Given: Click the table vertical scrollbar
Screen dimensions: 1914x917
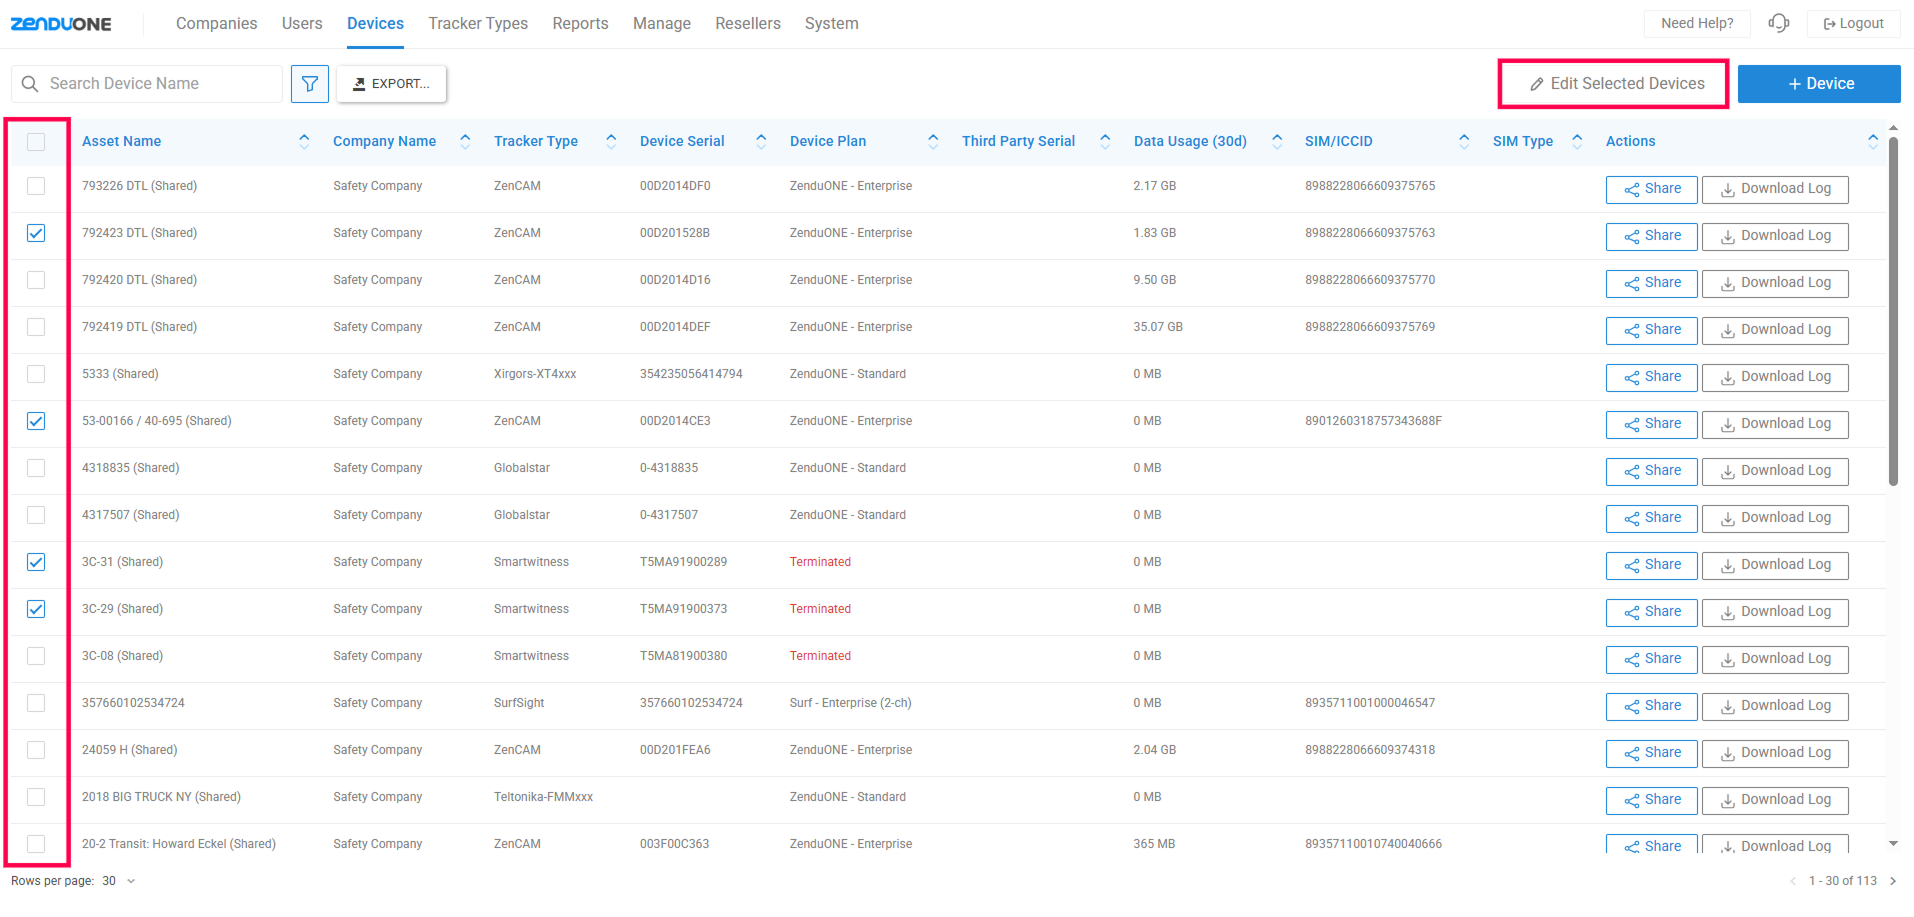Looking at the screenshot, I should (1893, 311).
